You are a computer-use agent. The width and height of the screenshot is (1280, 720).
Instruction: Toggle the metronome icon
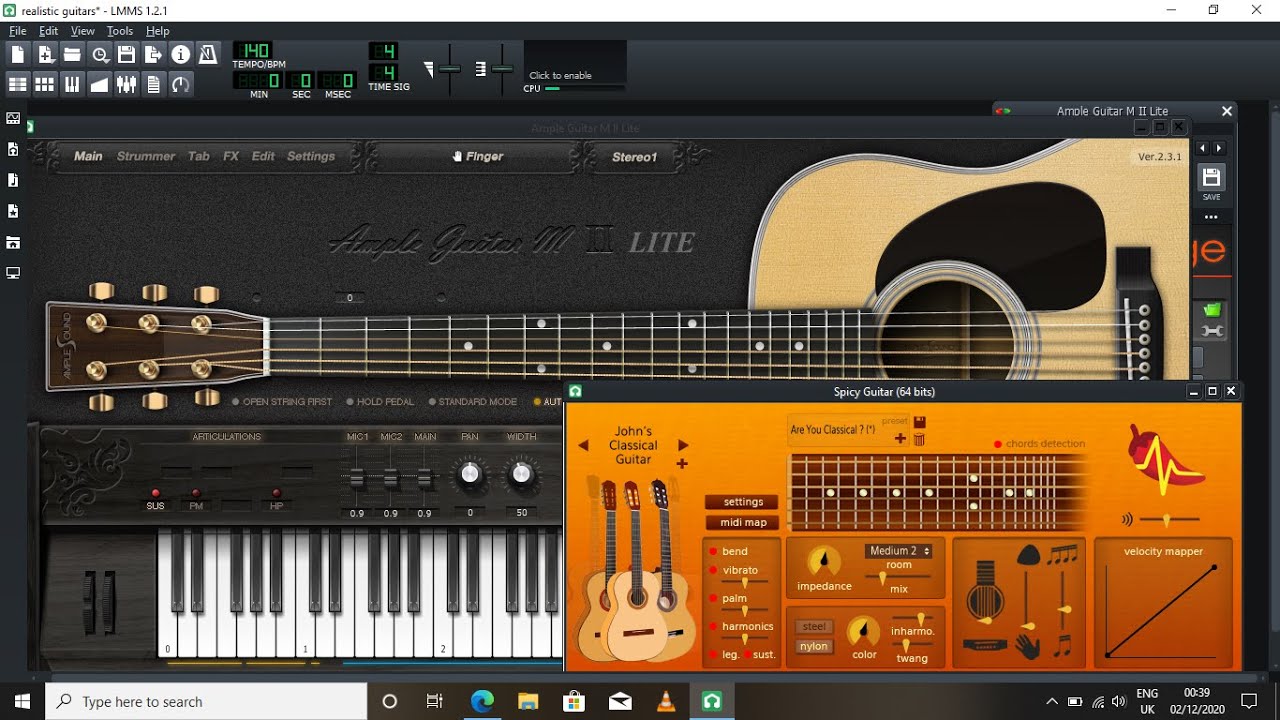(x=208, y=54)
